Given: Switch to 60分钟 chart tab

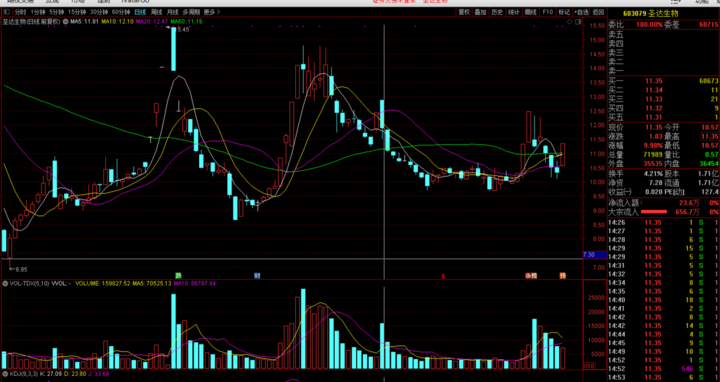Looking at the screenshot, I should click(121, 12).
